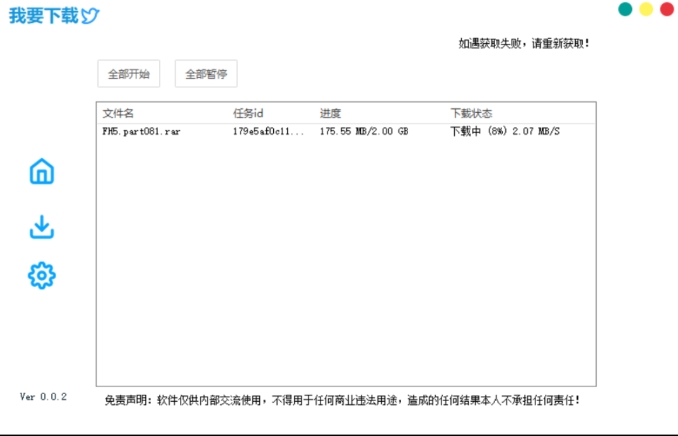The image size is (678, 436).
Task: Pause all downloads with 全部暂停
Action: tap(206, 74)
